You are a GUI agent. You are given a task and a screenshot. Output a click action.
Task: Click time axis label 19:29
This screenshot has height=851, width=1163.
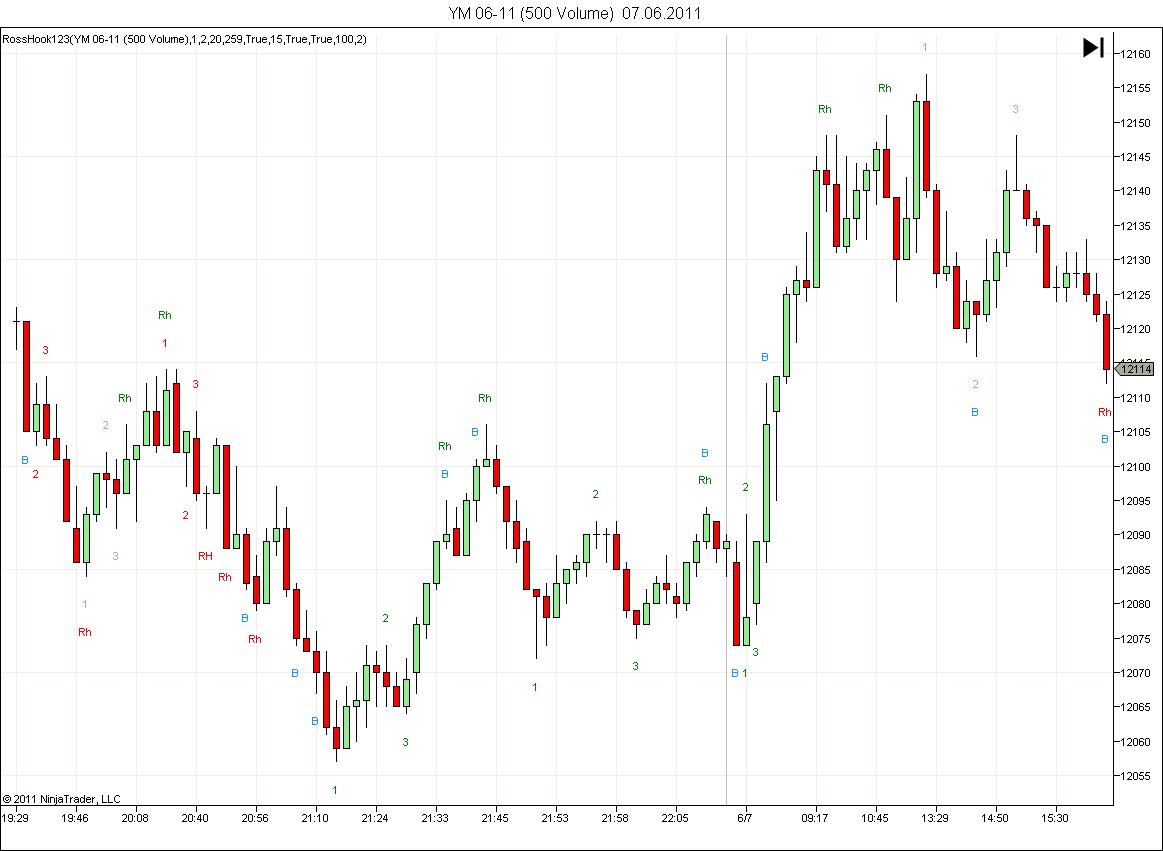pyautogui.click(x=15, y=818)
